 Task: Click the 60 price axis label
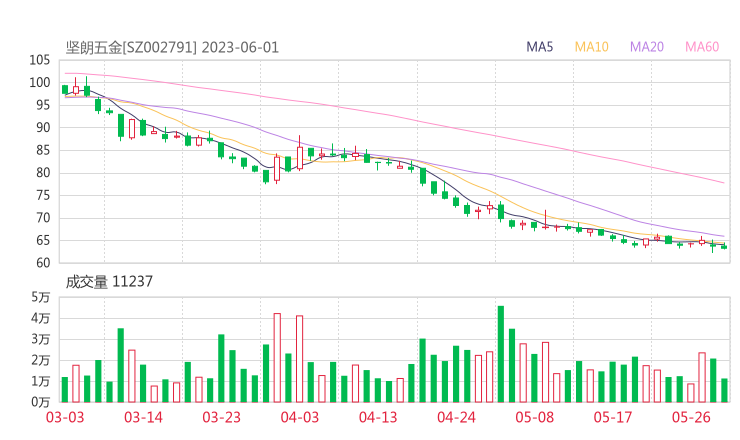pos(43,262)
